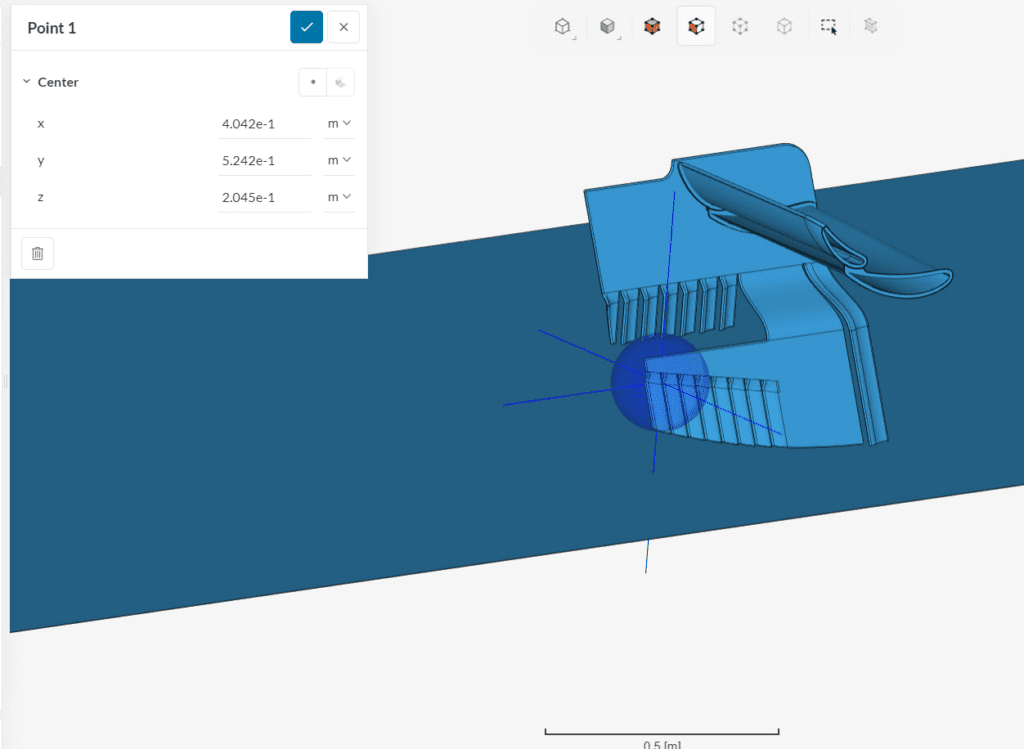Collapse the Center section
Image resolution: width=1024 pixels, height=749 pixels.
click(26, 82)
